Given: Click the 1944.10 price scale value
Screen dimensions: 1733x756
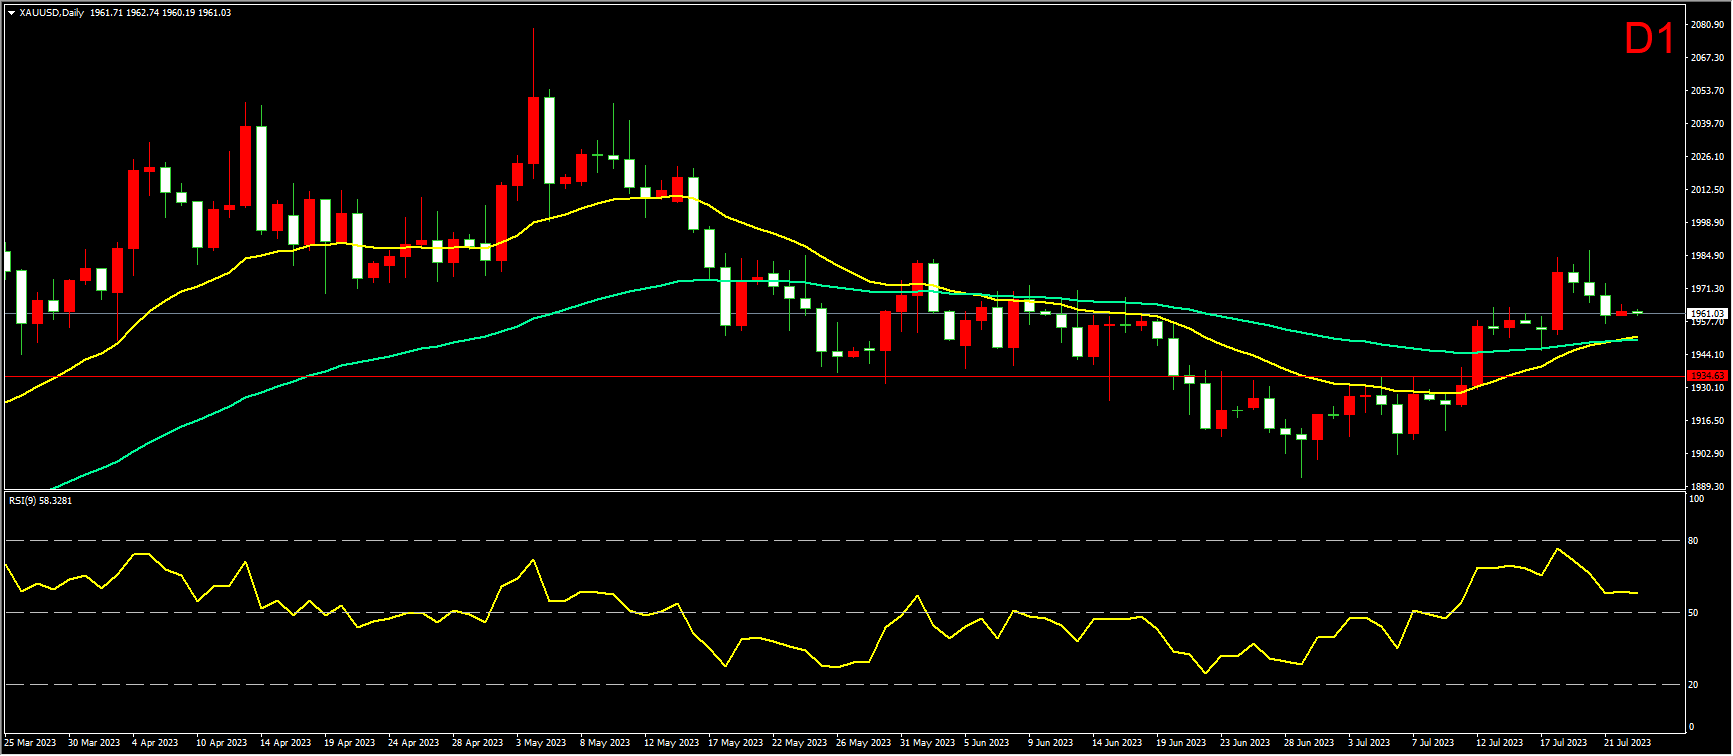Looking at the screenshot, I should point(1706,355).
